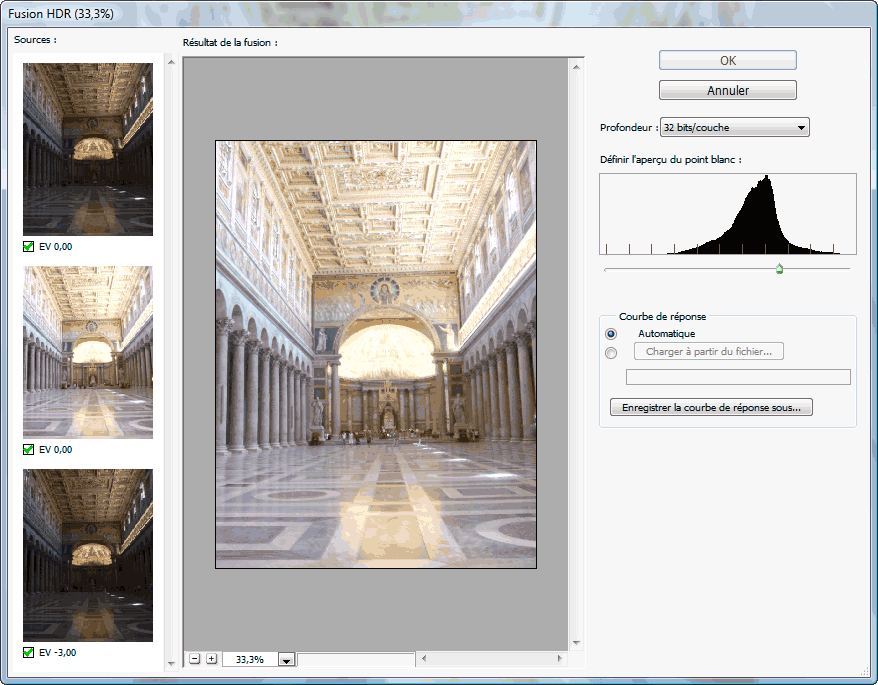
Task: Uncheck the EV -3,00 source checkbox
Action: [29, 653]
